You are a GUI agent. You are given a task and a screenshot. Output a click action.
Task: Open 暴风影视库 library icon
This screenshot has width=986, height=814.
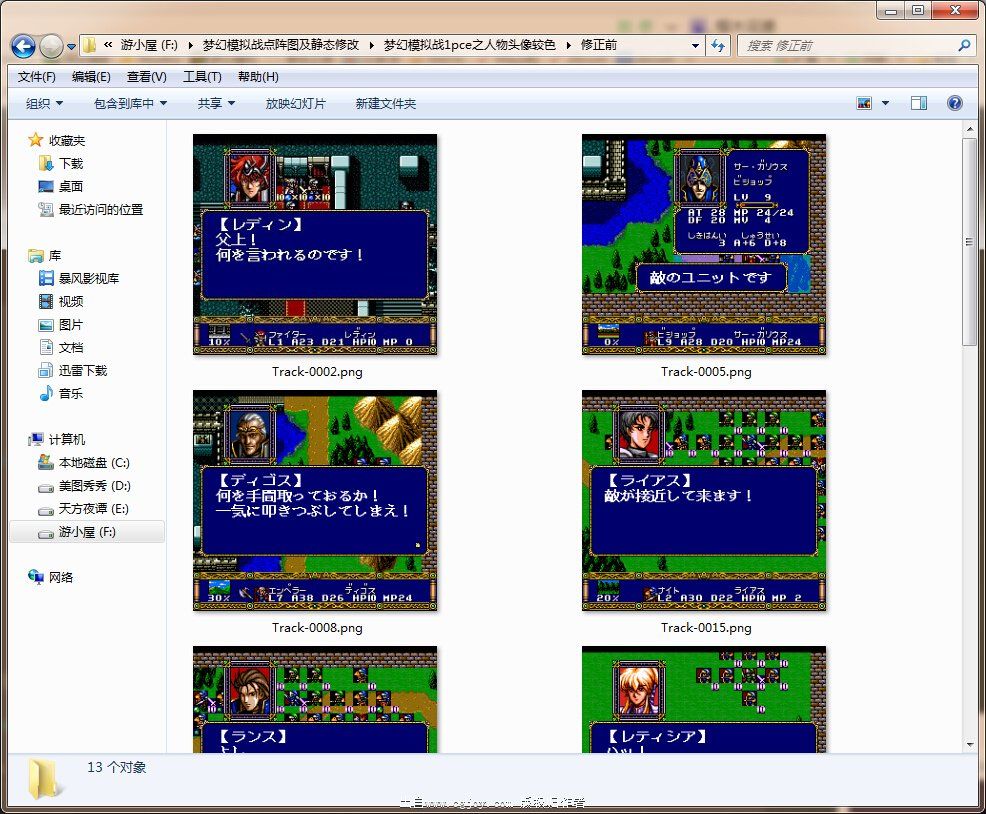tap(45, 278)
